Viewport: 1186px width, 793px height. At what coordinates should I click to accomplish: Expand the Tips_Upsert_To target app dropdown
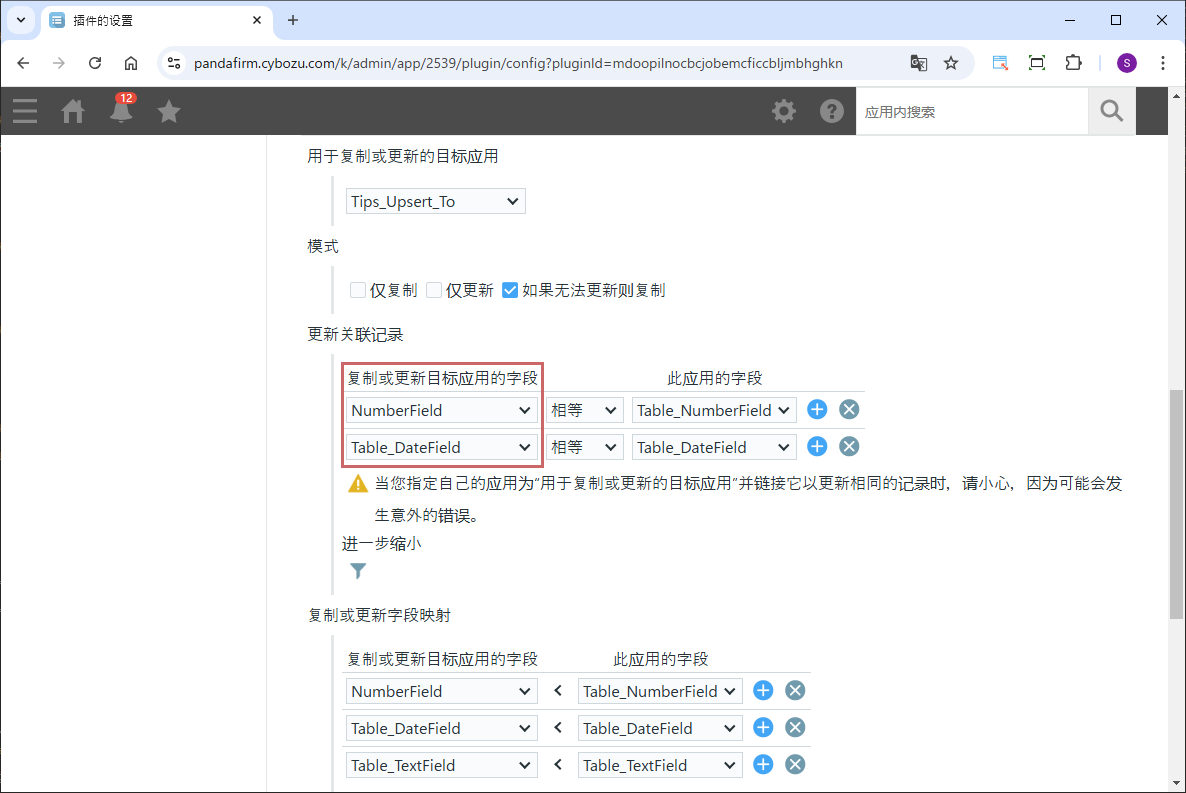click(x=435, y=201)
